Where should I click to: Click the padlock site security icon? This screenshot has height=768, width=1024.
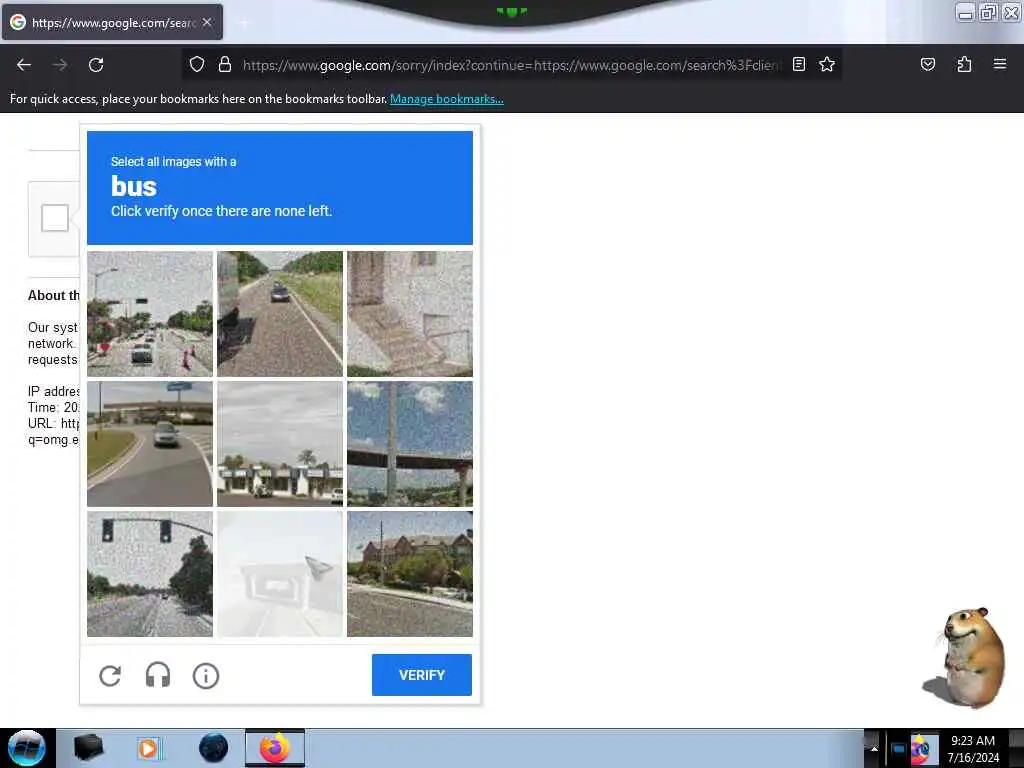click(x=225, y=64)
